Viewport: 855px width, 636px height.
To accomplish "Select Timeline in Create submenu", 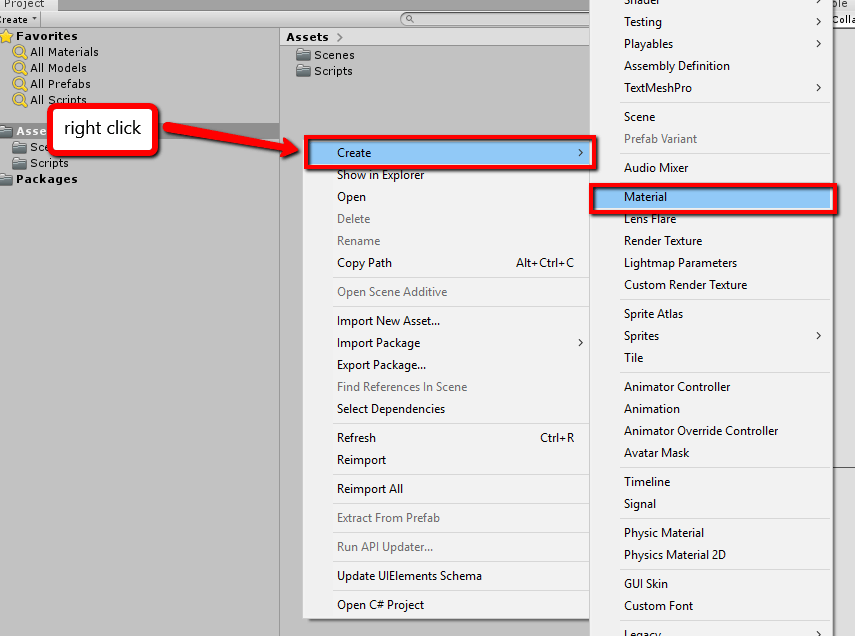I will coord(647,482).
